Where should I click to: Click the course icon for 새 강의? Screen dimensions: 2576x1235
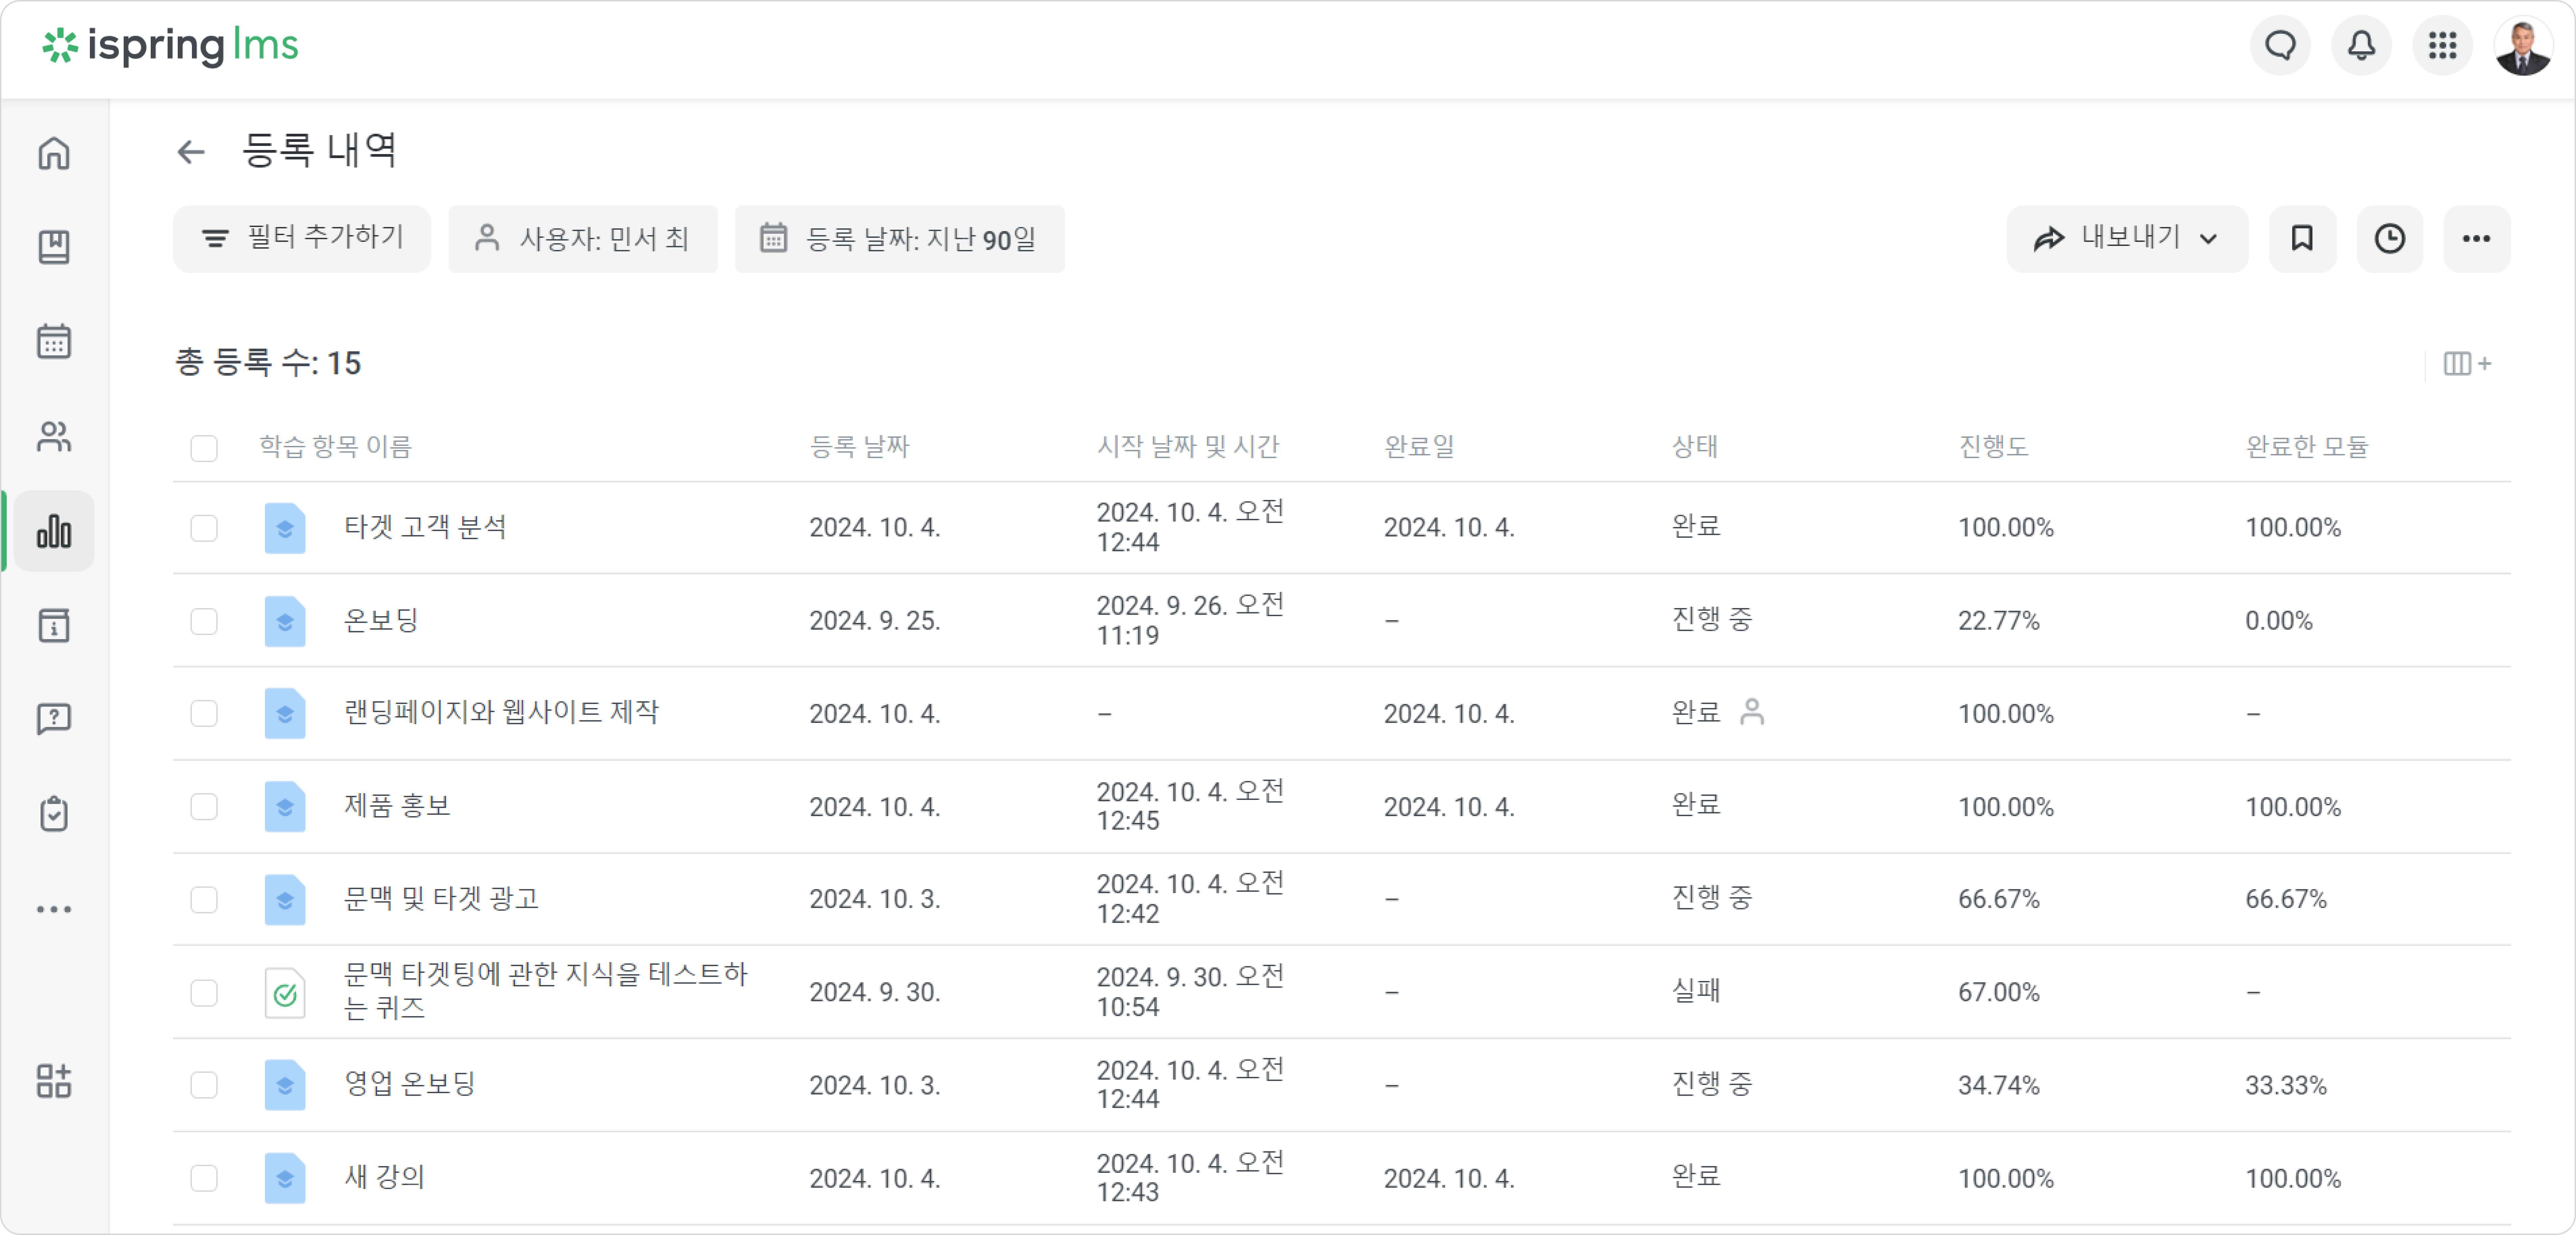(x=285, y=1178)
